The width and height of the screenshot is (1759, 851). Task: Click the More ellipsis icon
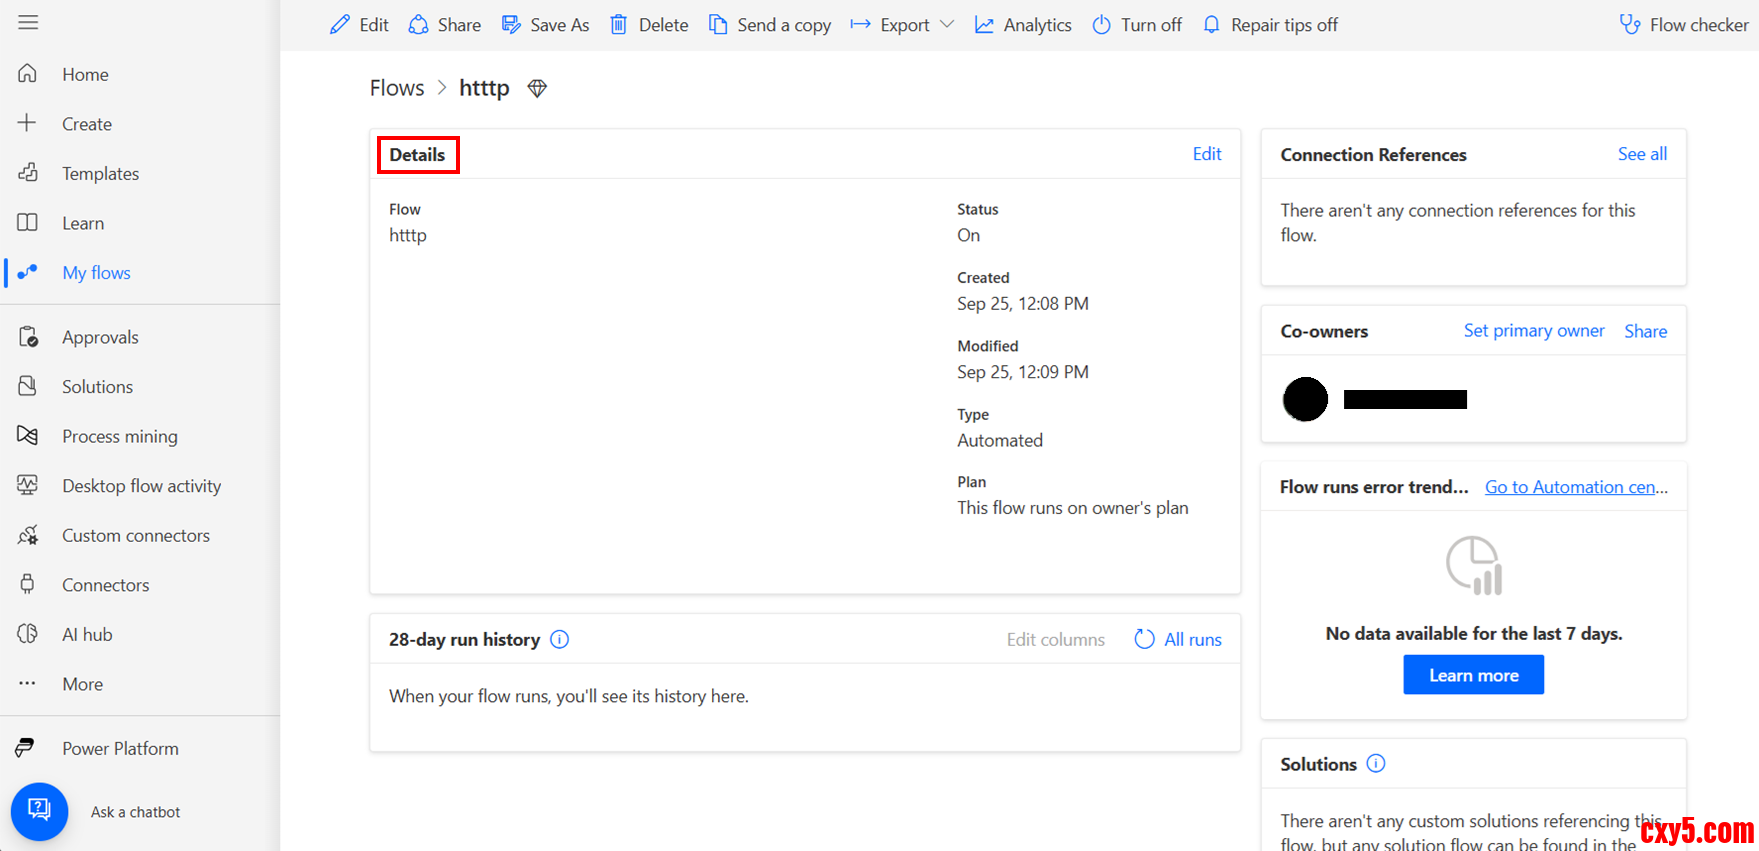[x=27, y=683]
